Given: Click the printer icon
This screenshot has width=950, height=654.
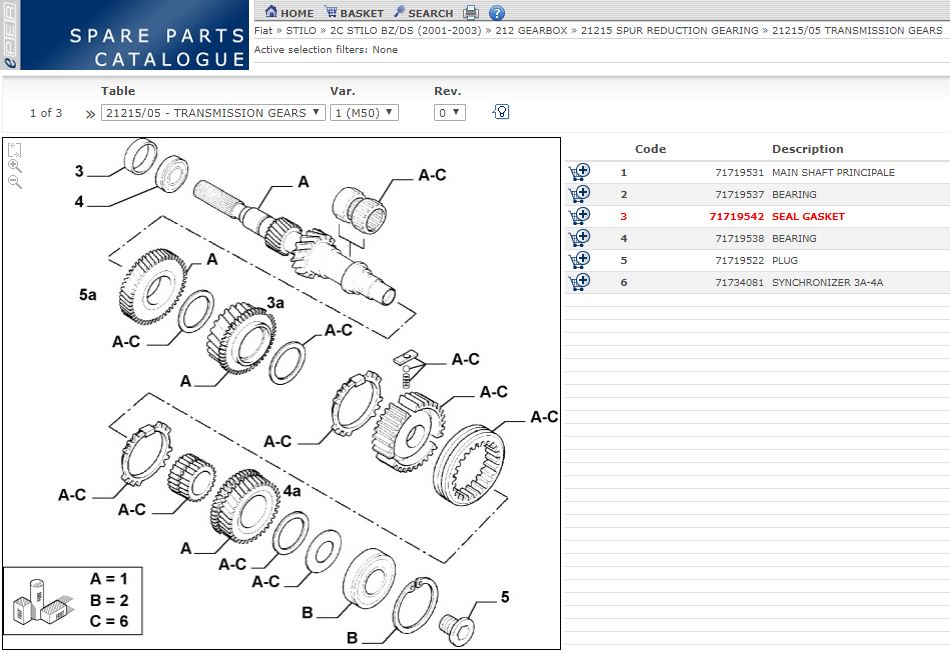Looking at the screenshot, I should pyautogui.click(x=471, y=13).
